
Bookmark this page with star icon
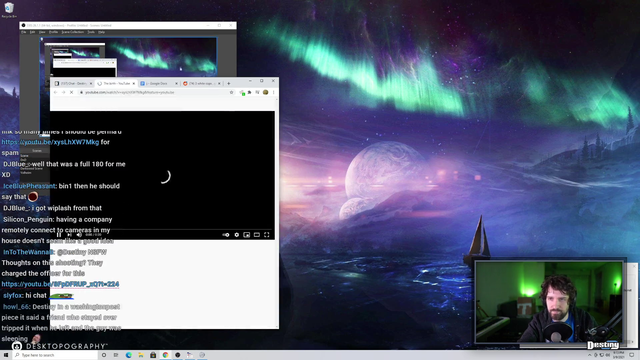click(x=231, y=92)
